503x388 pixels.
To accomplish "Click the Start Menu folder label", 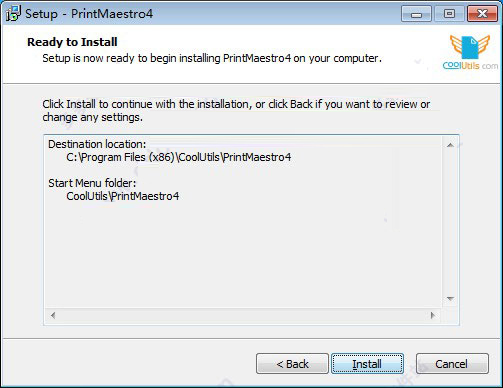I will 92,183.
